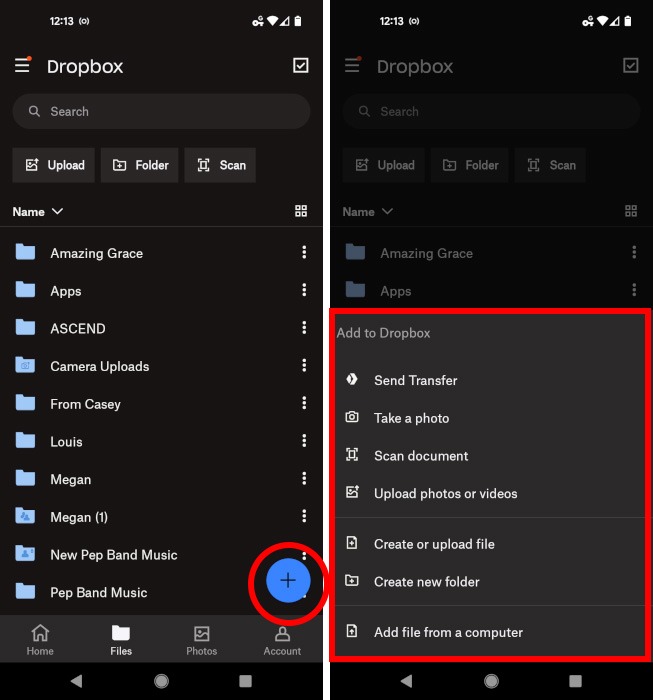Screen dimensions: 653x700
Task: Open hamburger menu in left Dropbox screen
Action: [22, 66]
